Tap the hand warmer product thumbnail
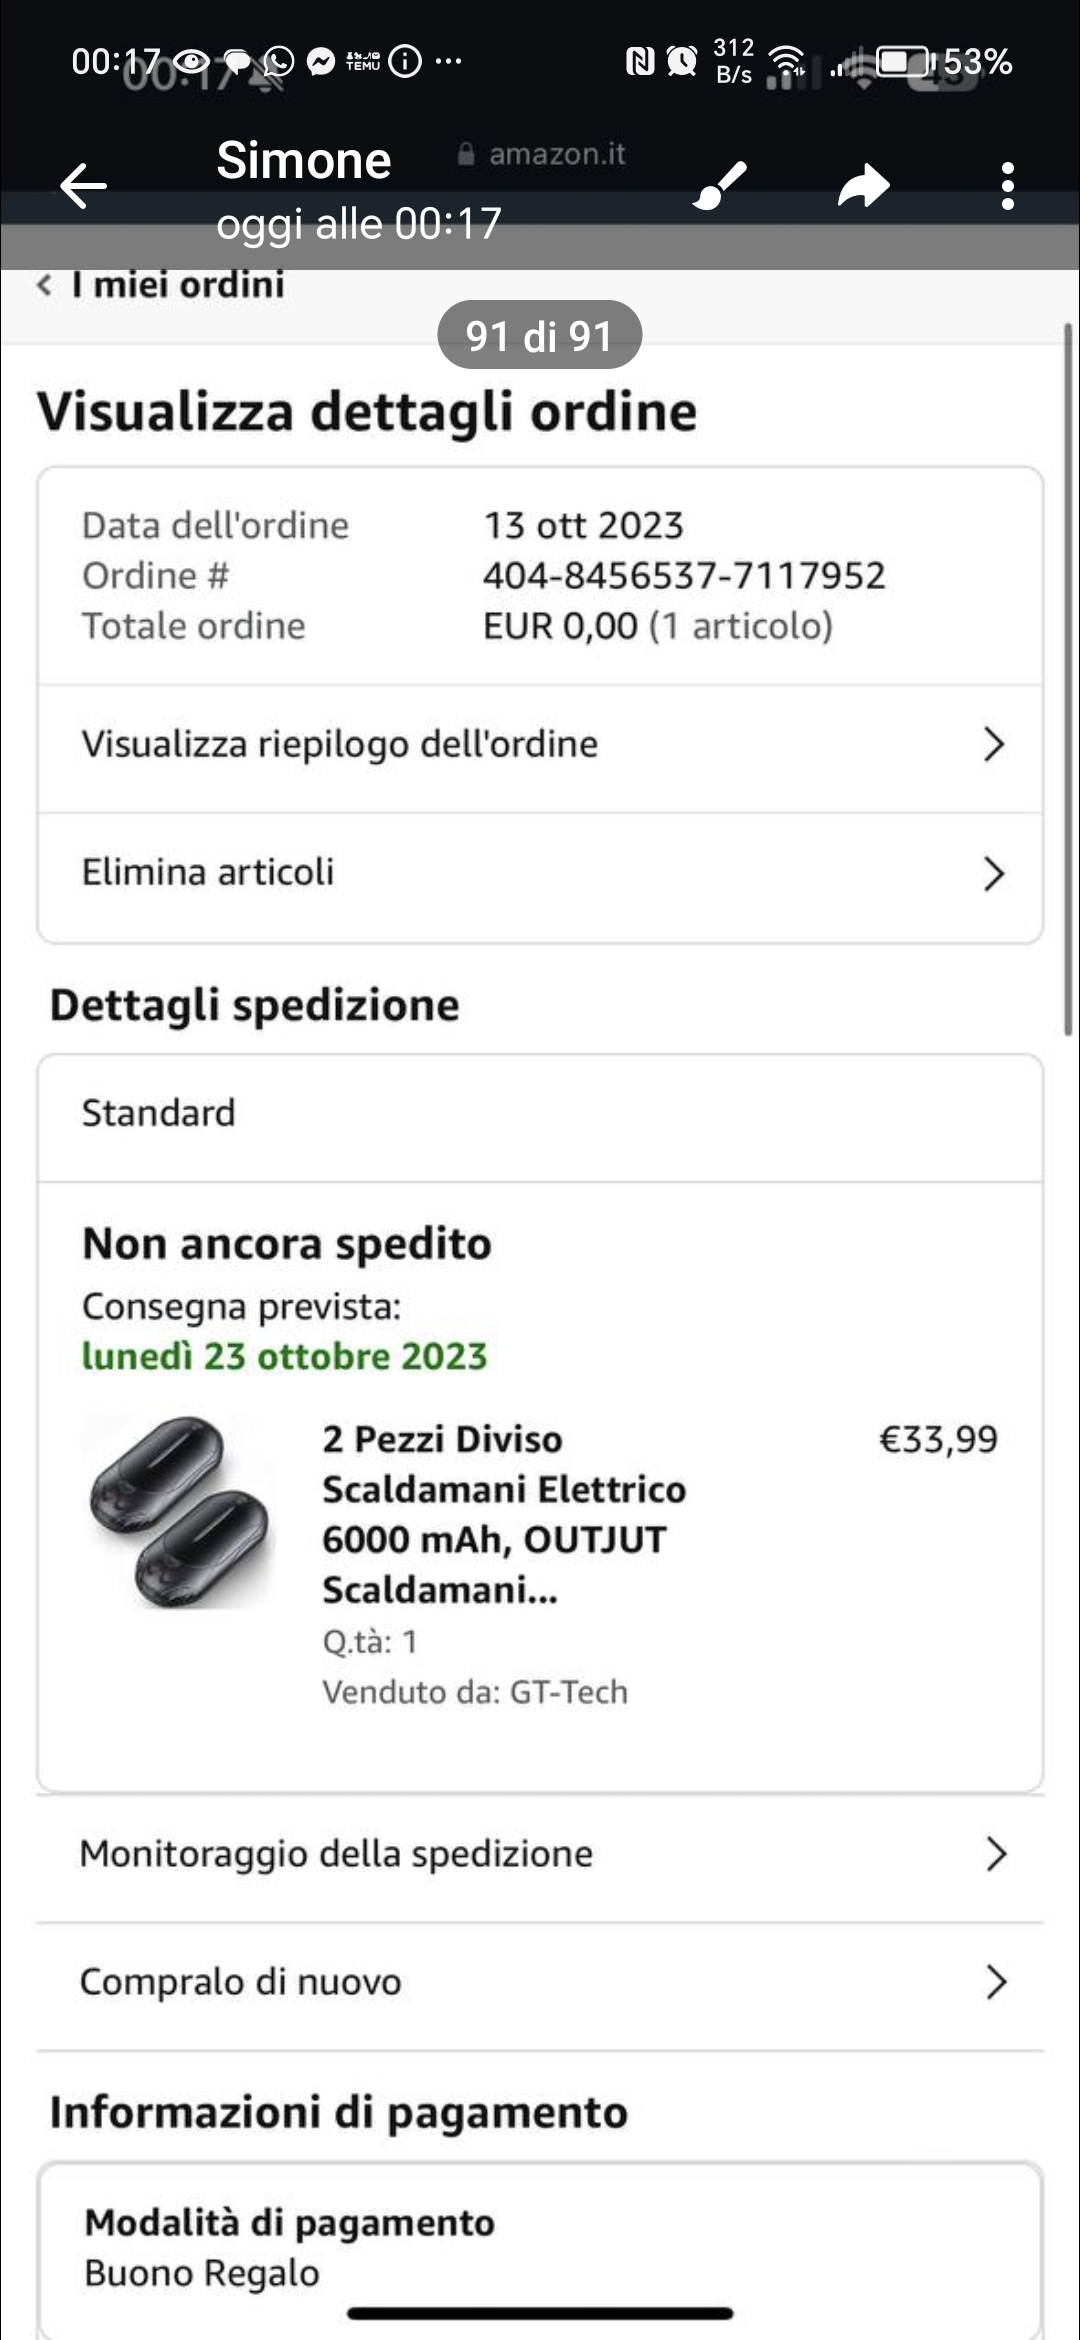Viewport: 1080px width, 2340px height. (182, 1512)
